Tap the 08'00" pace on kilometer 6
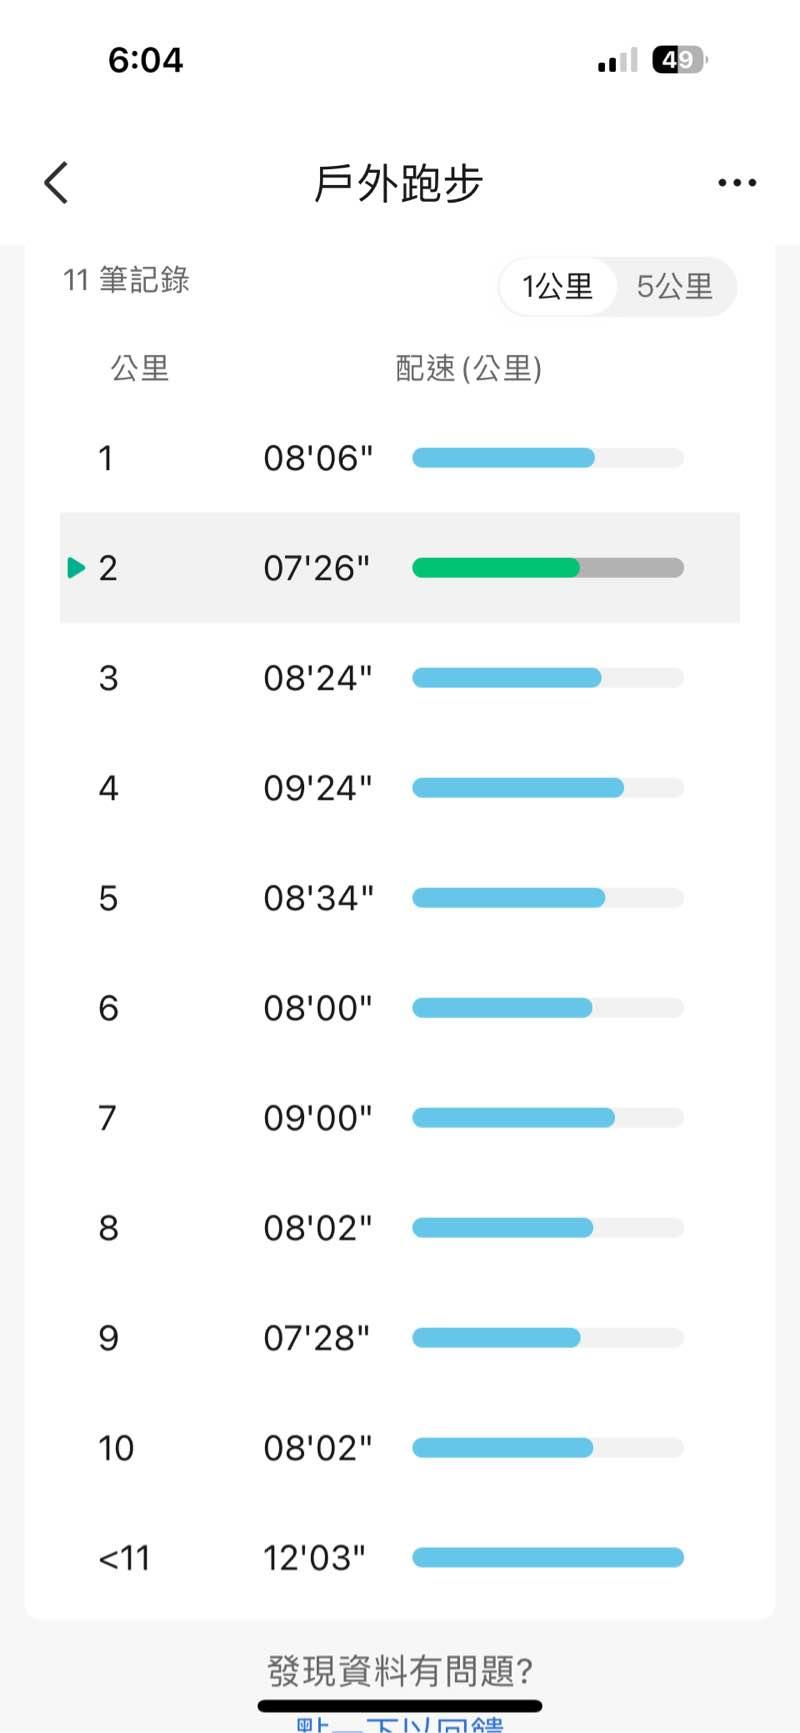The width and height of the screenshot is (800, 1733). (318, 1008)
